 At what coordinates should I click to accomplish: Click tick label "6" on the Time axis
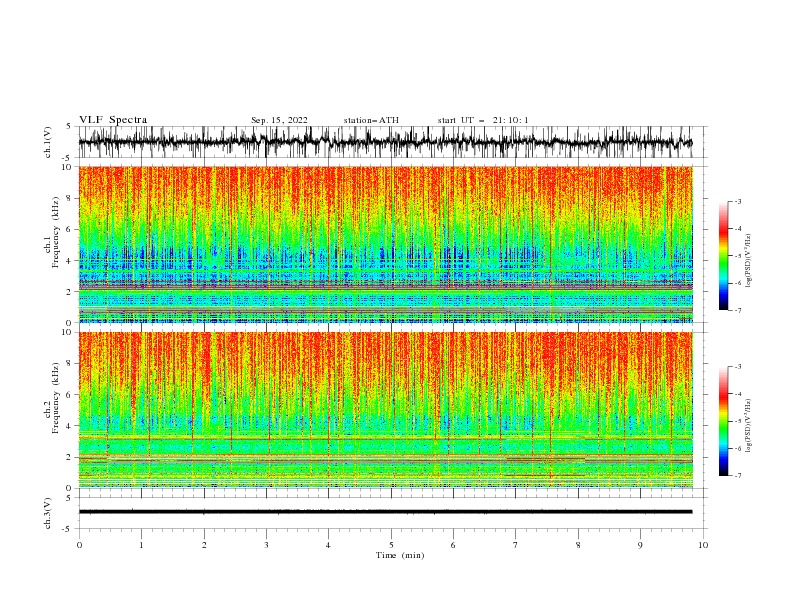point(453,545)
